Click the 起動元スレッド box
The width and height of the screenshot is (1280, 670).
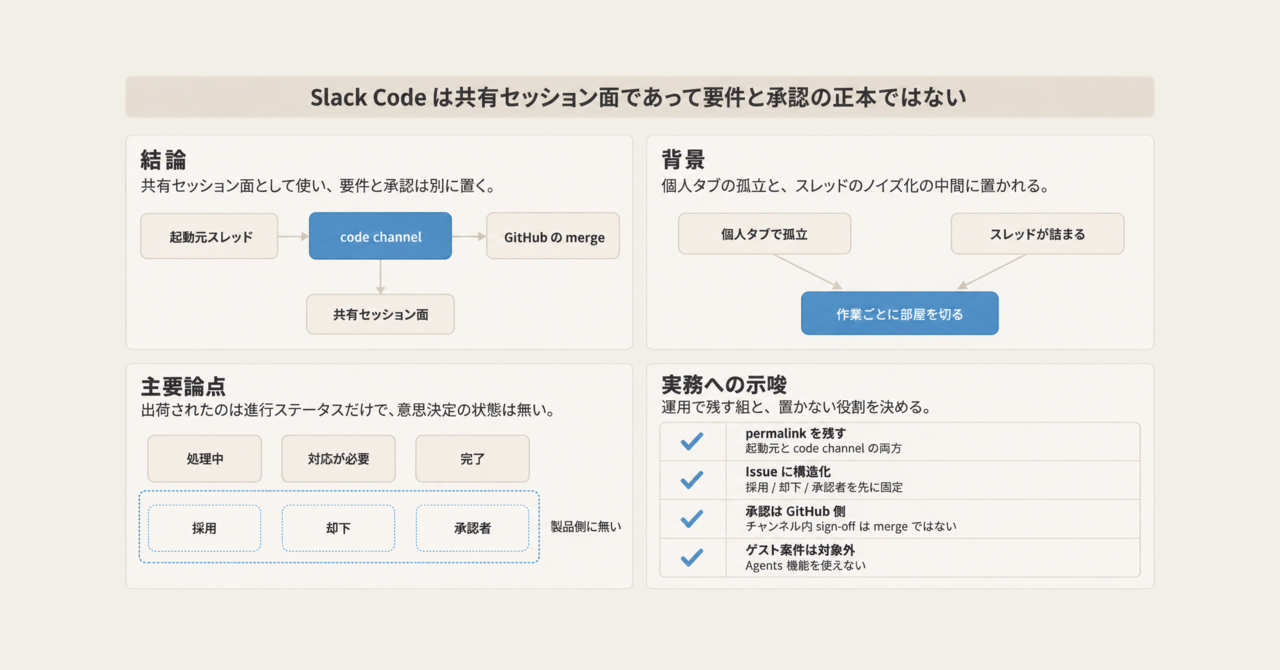tap(210, 237)
